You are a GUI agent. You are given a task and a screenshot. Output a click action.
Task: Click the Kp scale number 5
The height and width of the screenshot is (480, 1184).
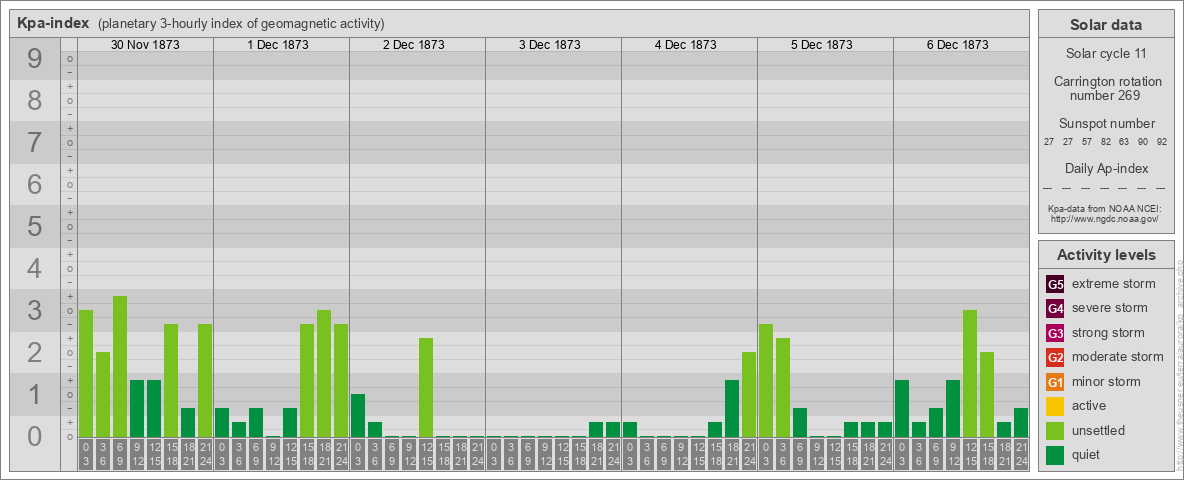pyautogui.click(x=34, y=226)
